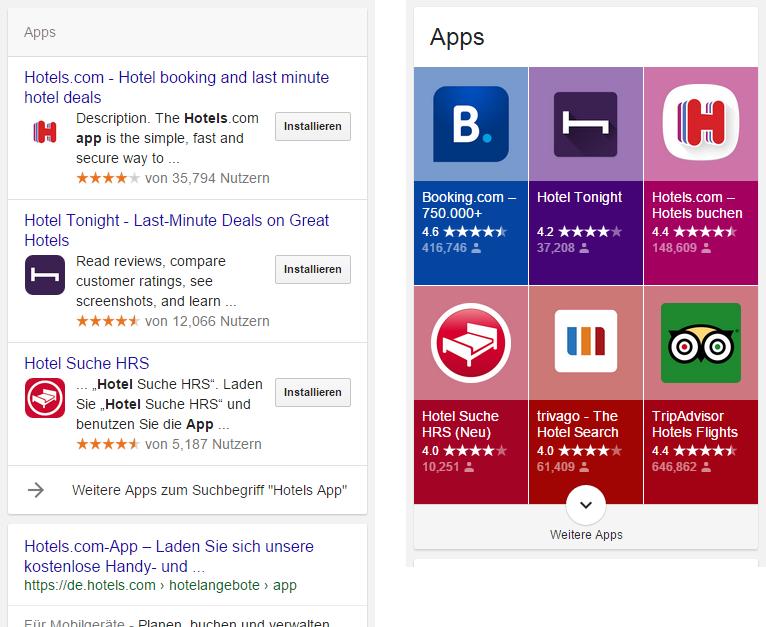Click von 35,794 Nutzern rating text
The image size is (766, 627).
tap(207, 178)
